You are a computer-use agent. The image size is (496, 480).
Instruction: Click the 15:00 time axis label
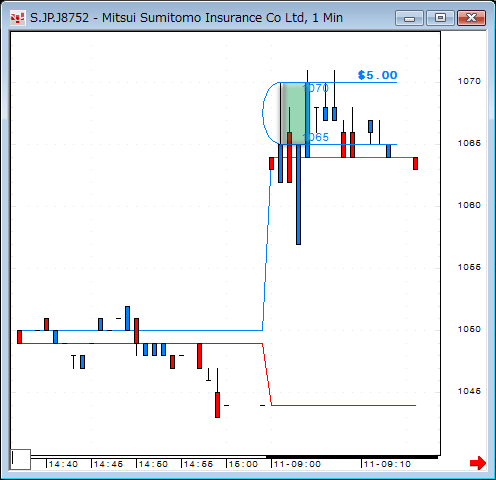click(243, 464)
